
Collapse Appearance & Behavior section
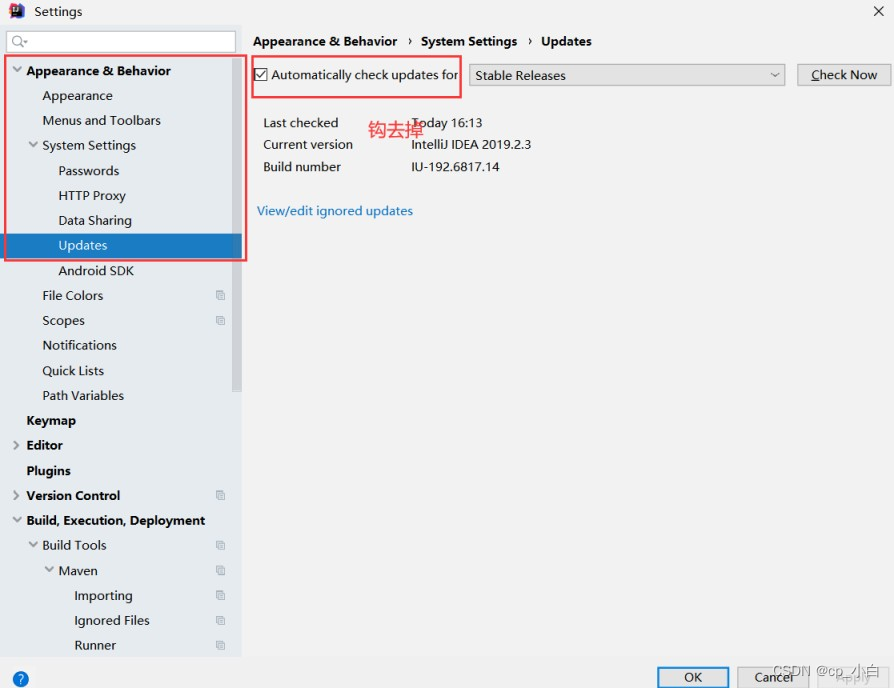pyautogui.click(x=17, y=70)
